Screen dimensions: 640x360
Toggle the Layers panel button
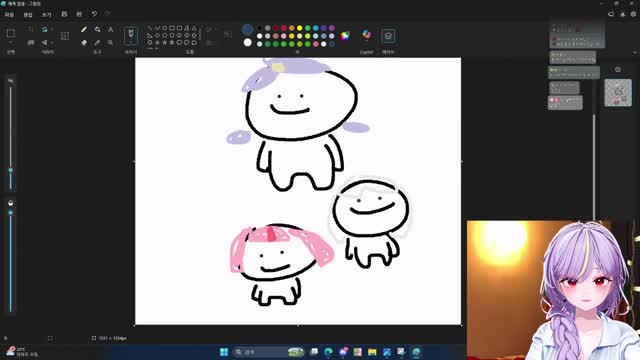(x=388, y=36)
